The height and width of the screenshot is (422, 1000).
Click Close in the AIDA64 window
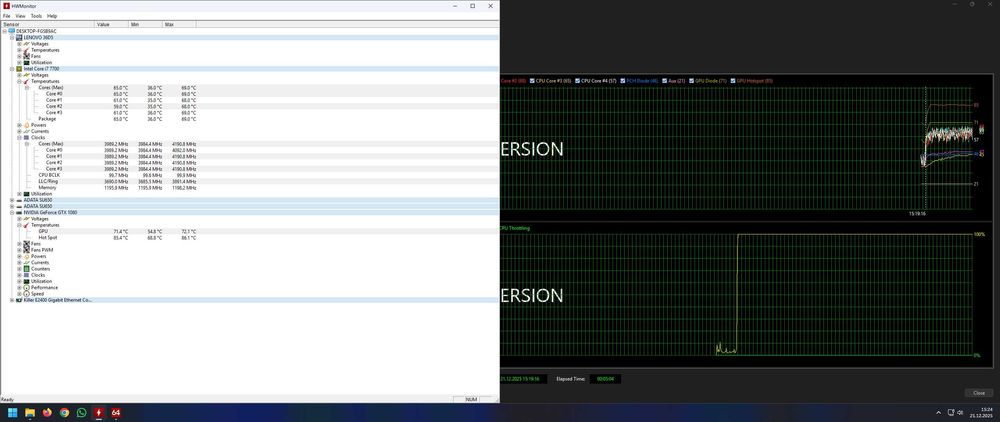(978, 393)
